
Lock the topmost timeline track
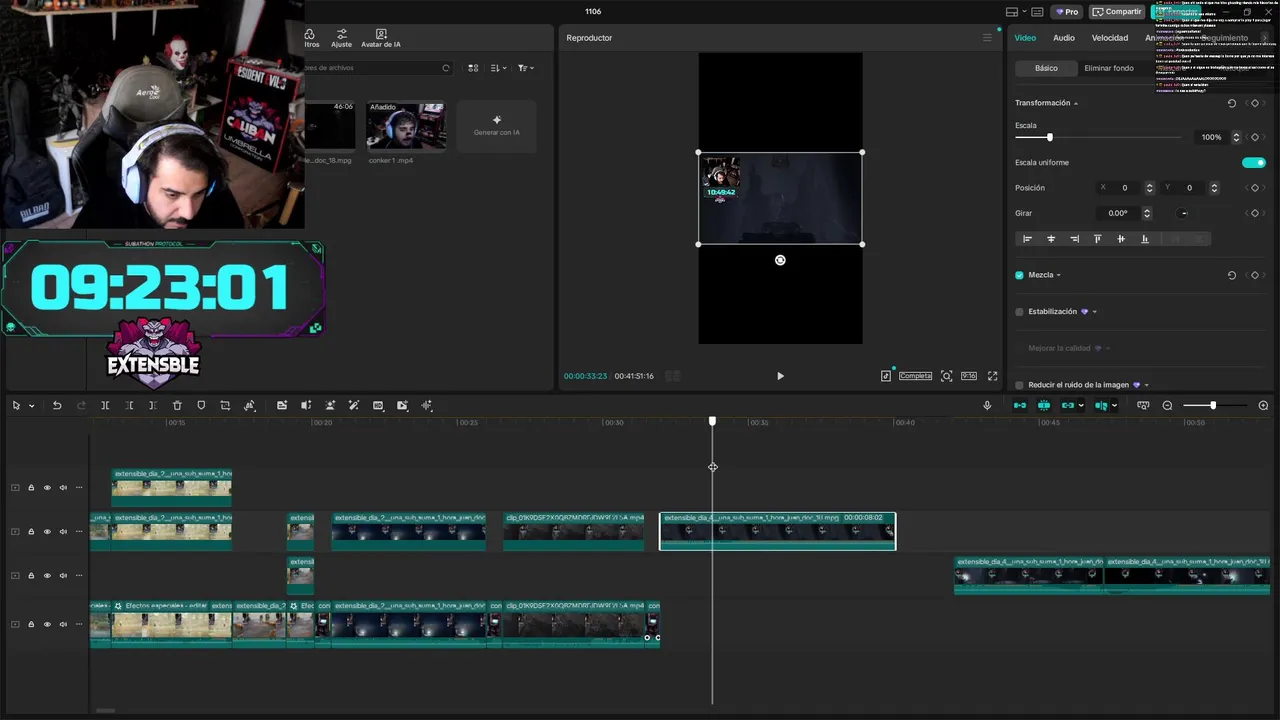(x=31, y=488)
